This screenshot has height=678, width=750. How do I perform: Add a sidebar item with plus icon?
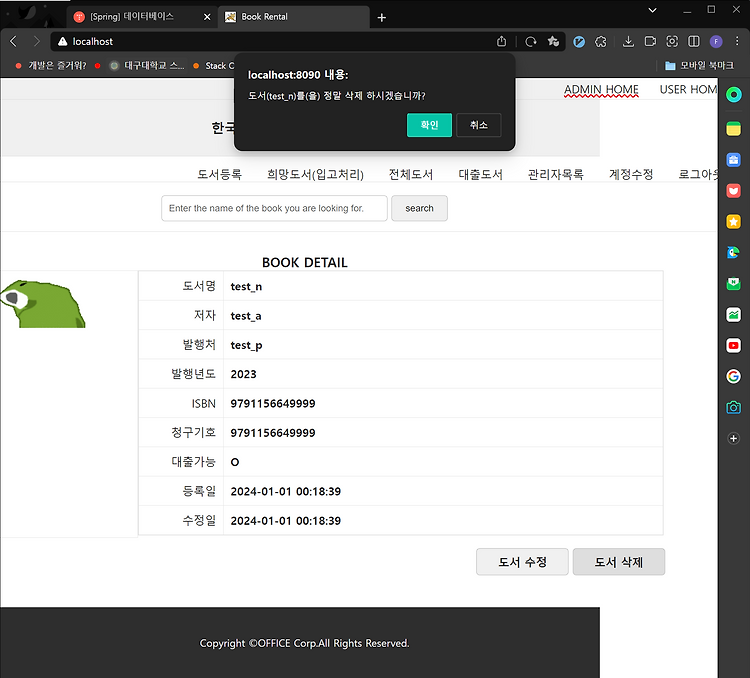point(733,439)
